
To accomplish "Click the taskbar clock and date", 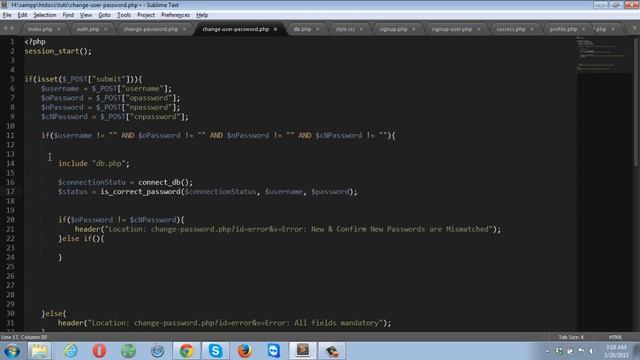I will [616, 351].
